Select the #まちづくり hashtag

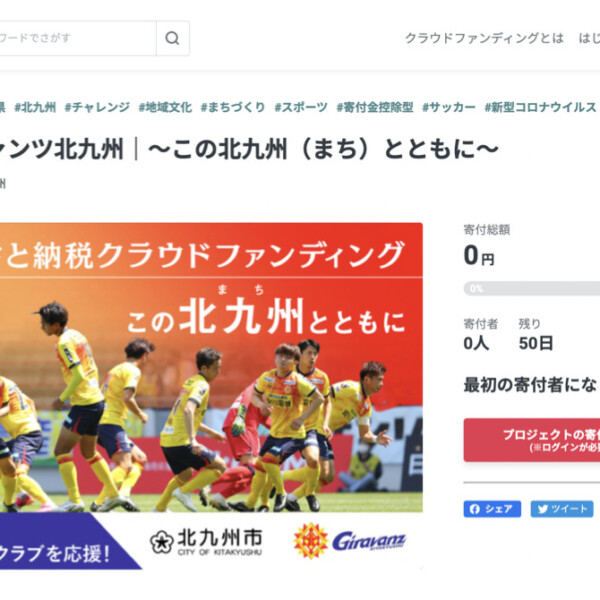tap(233, 107)
